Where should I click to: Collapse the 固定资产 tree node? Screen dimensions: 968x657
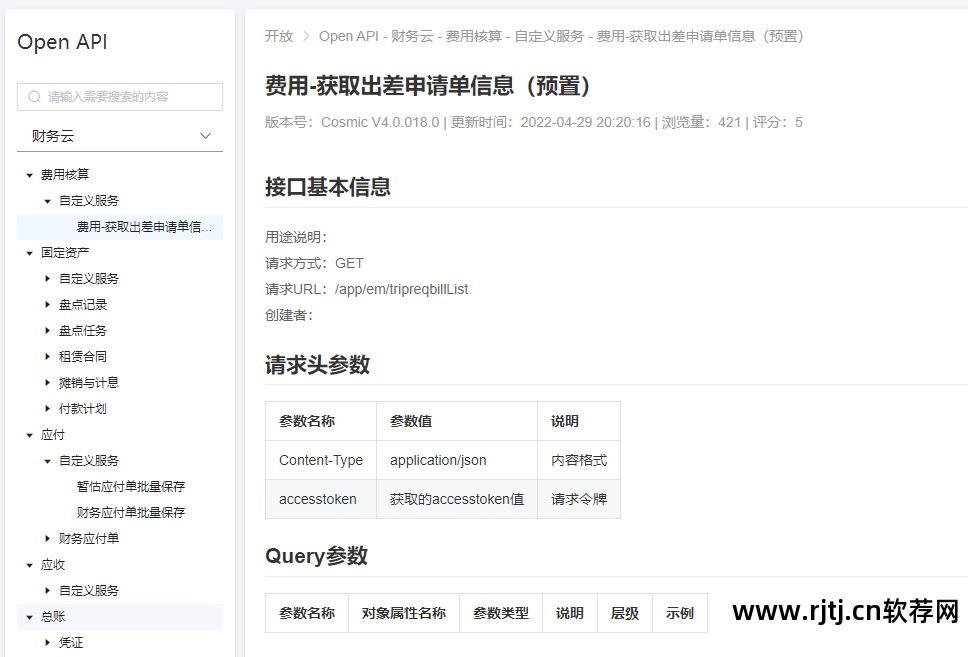point(29,252)
